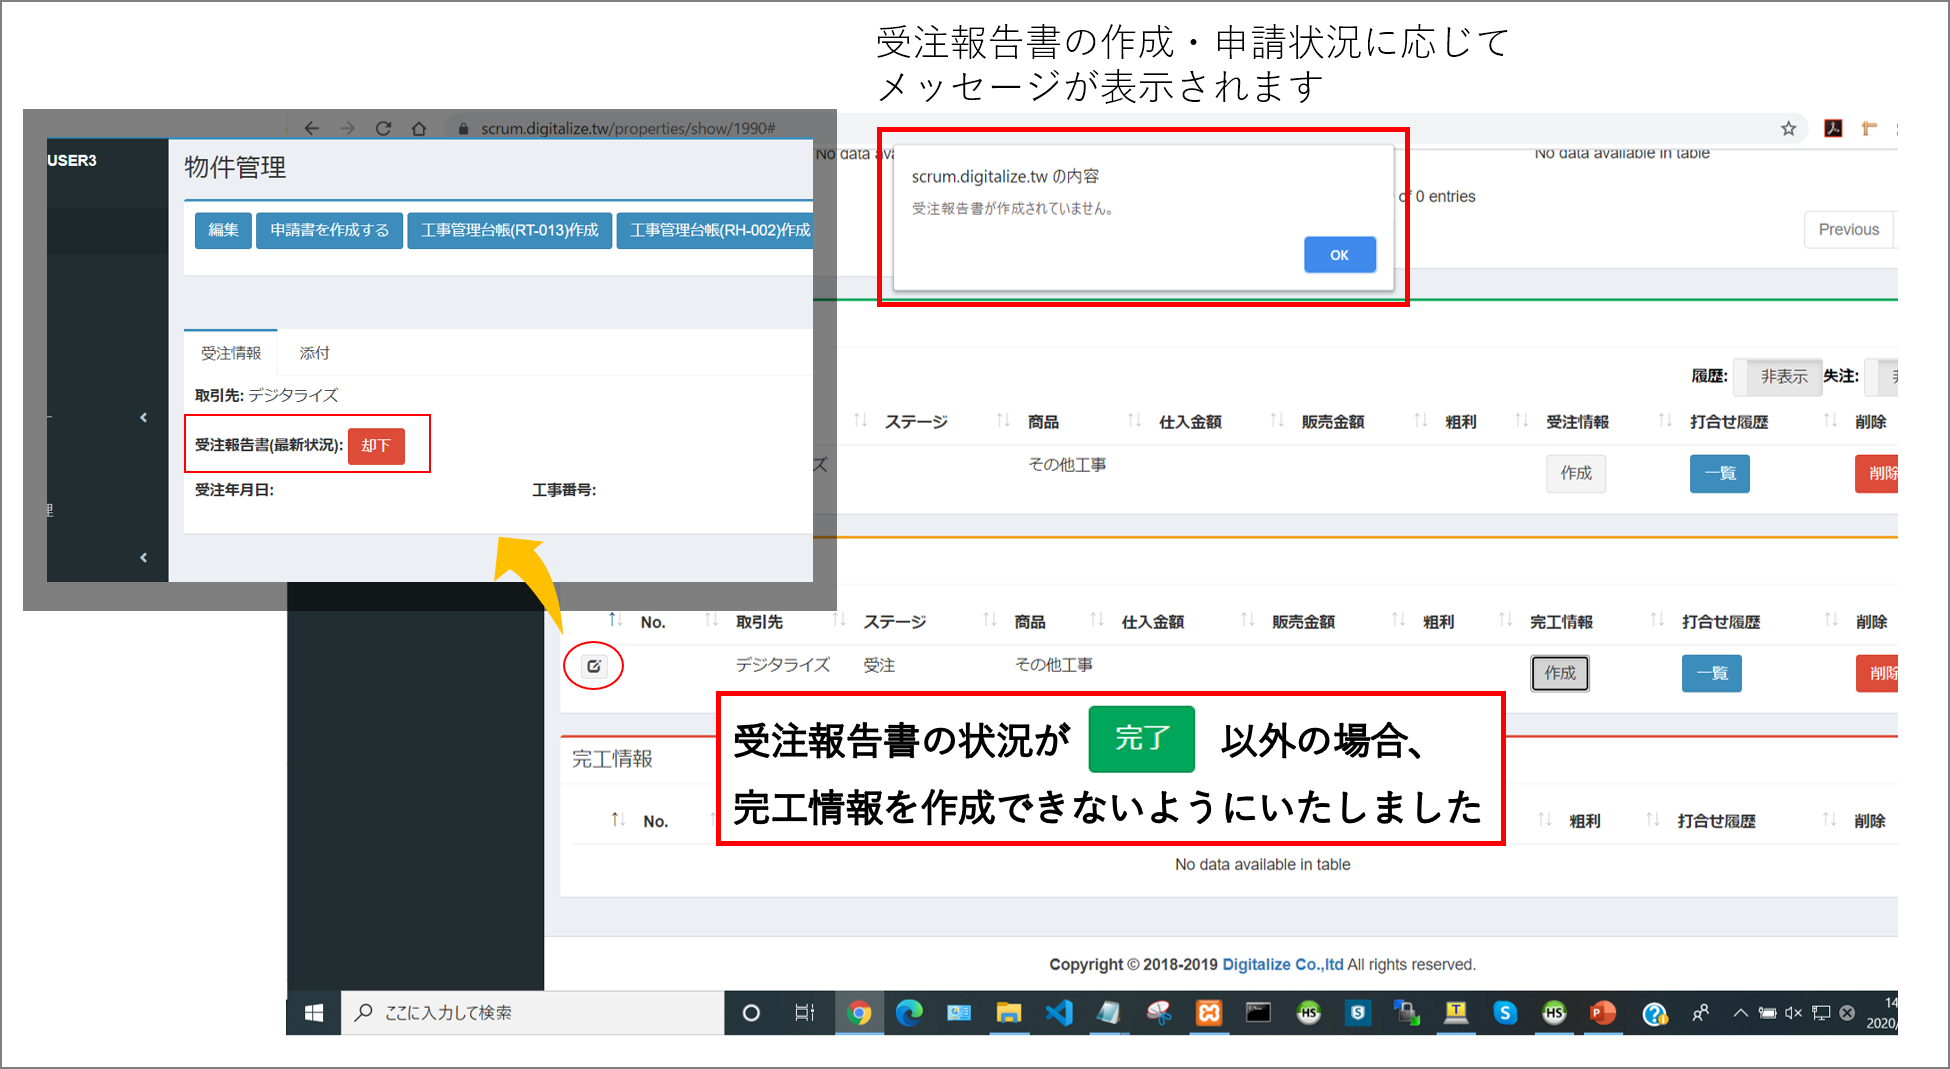Bookmark this page with the star icon
Viewport: 1950px width, 1069px height.
[1788, 128]
